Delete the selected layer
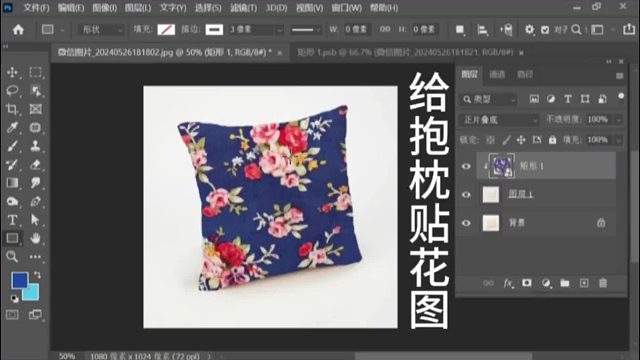Screen dimensions: 640x360 click(603, 283)
